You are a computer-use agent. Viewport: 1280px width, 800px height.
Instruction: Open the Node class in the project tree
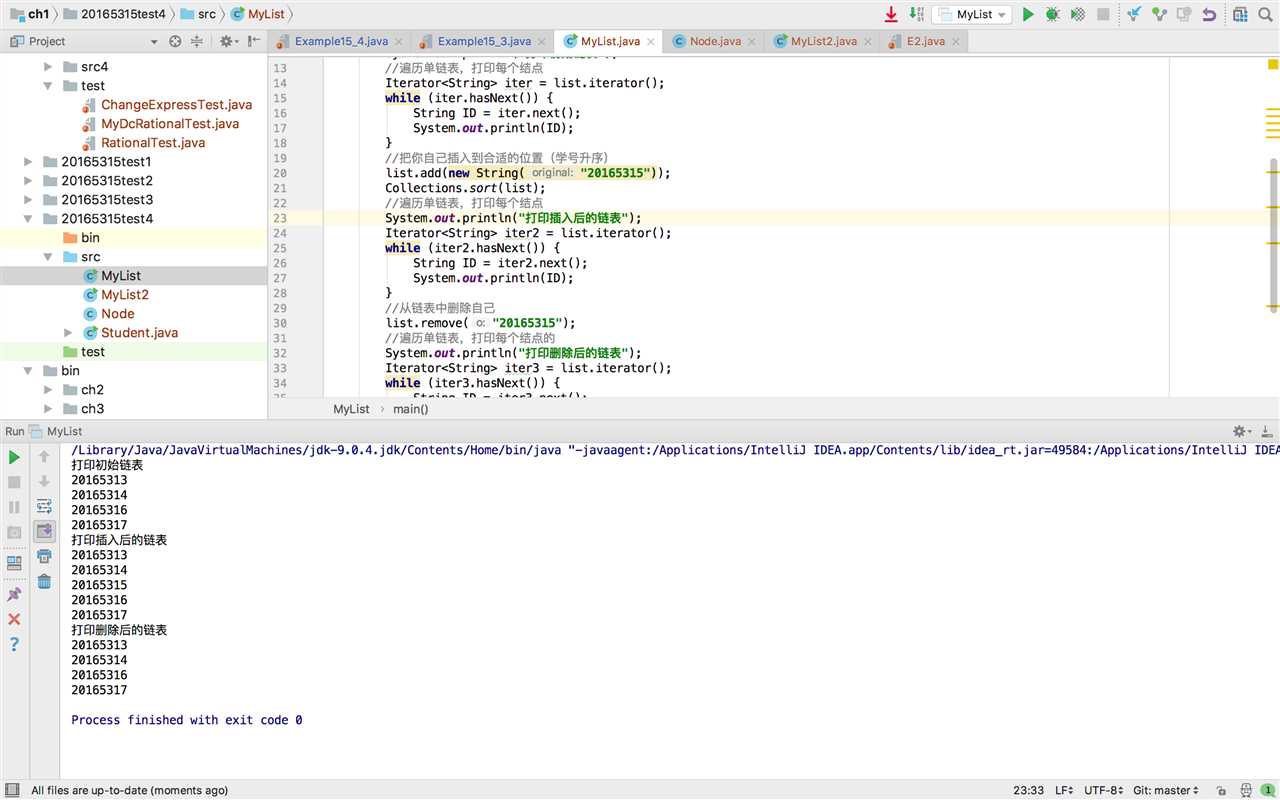point(117,314)
